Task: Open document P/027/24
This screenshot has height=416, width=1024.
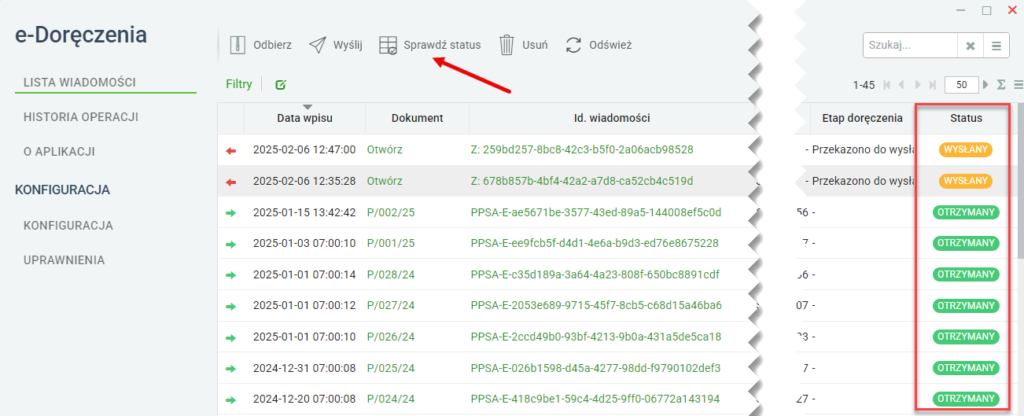Action: click(x=391, y=306)
